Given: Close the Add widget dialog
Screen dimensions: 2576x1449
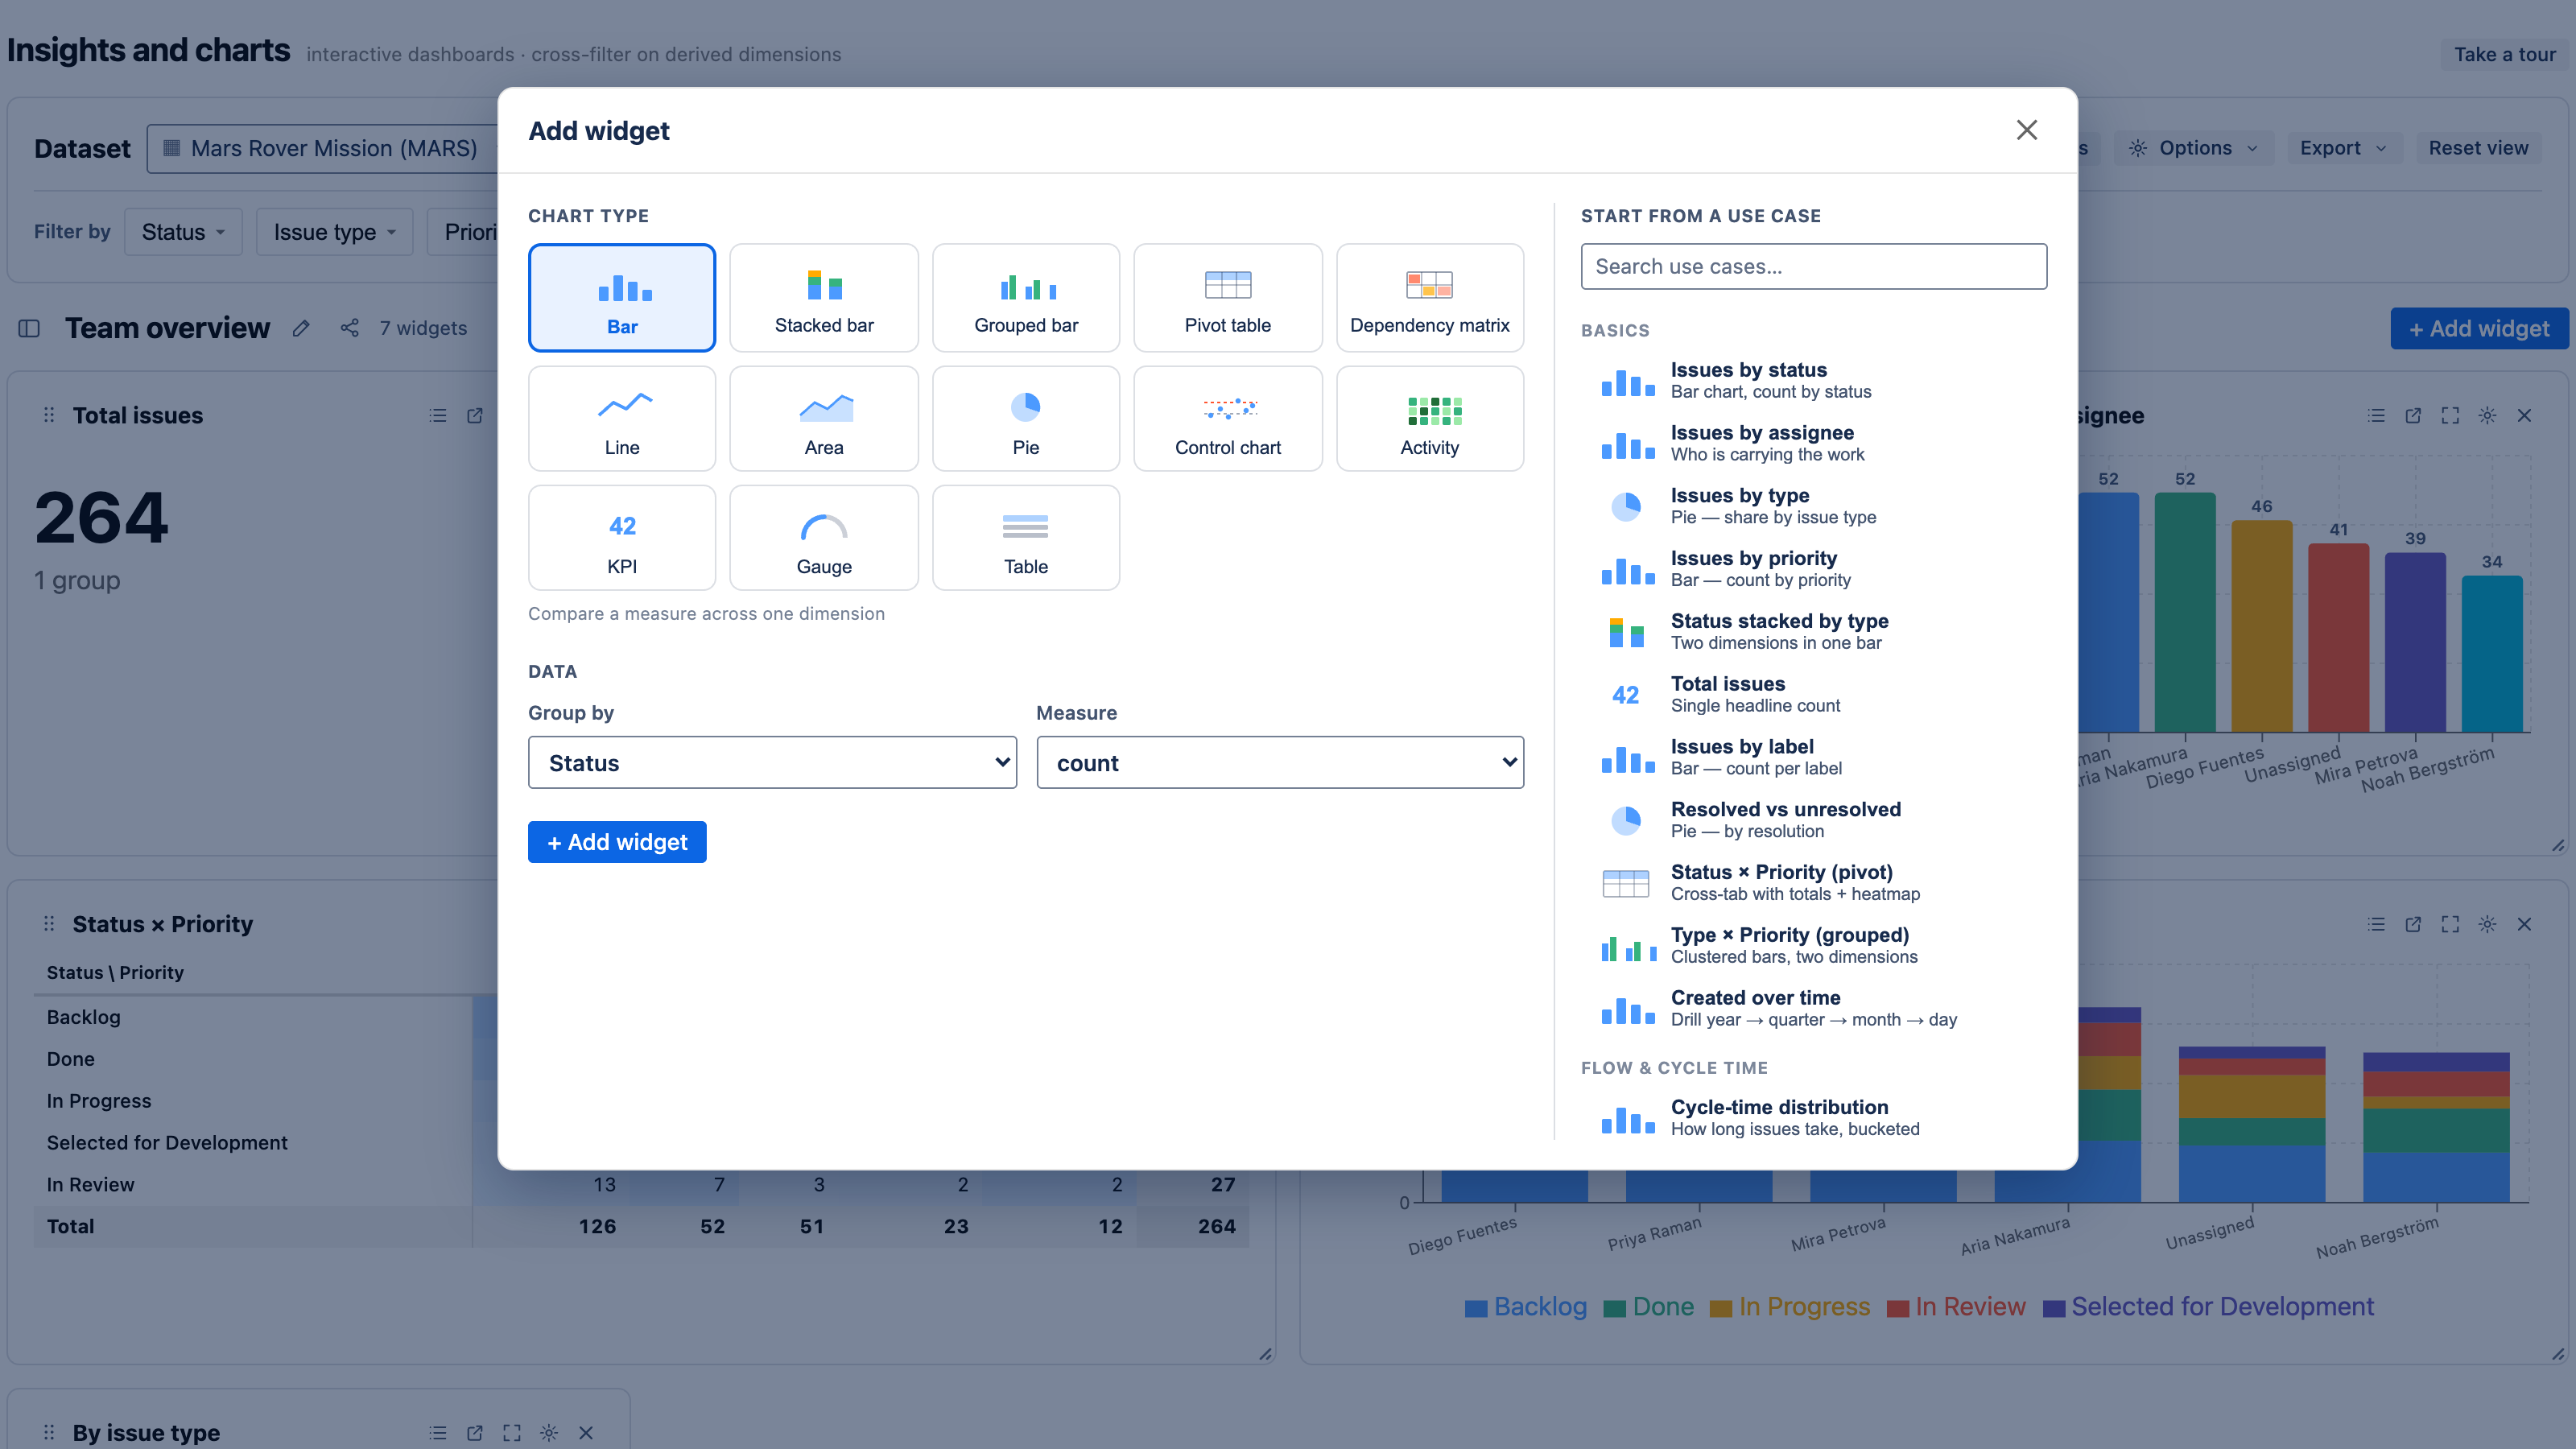Looking at the screenshot, I should point(2026,130).
